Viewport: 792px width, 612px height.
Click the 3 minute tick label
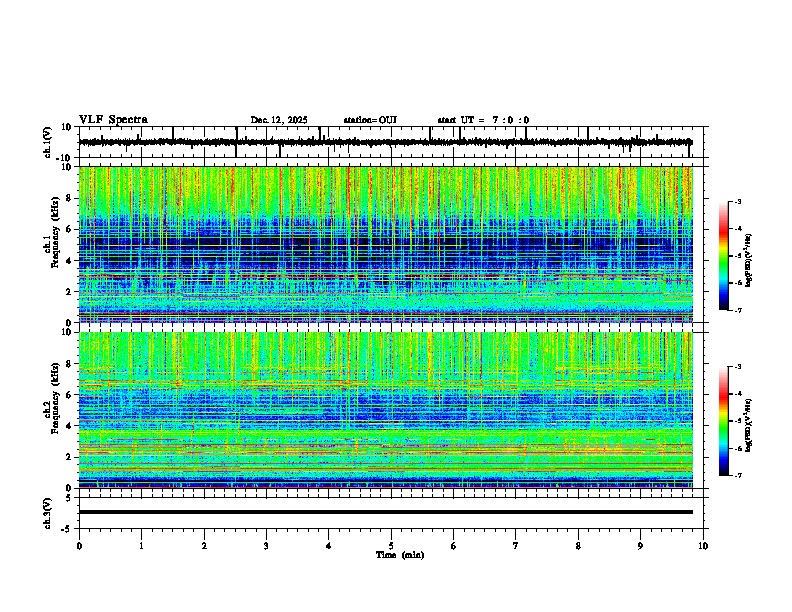pyautogui.click(x=266, y=546)
